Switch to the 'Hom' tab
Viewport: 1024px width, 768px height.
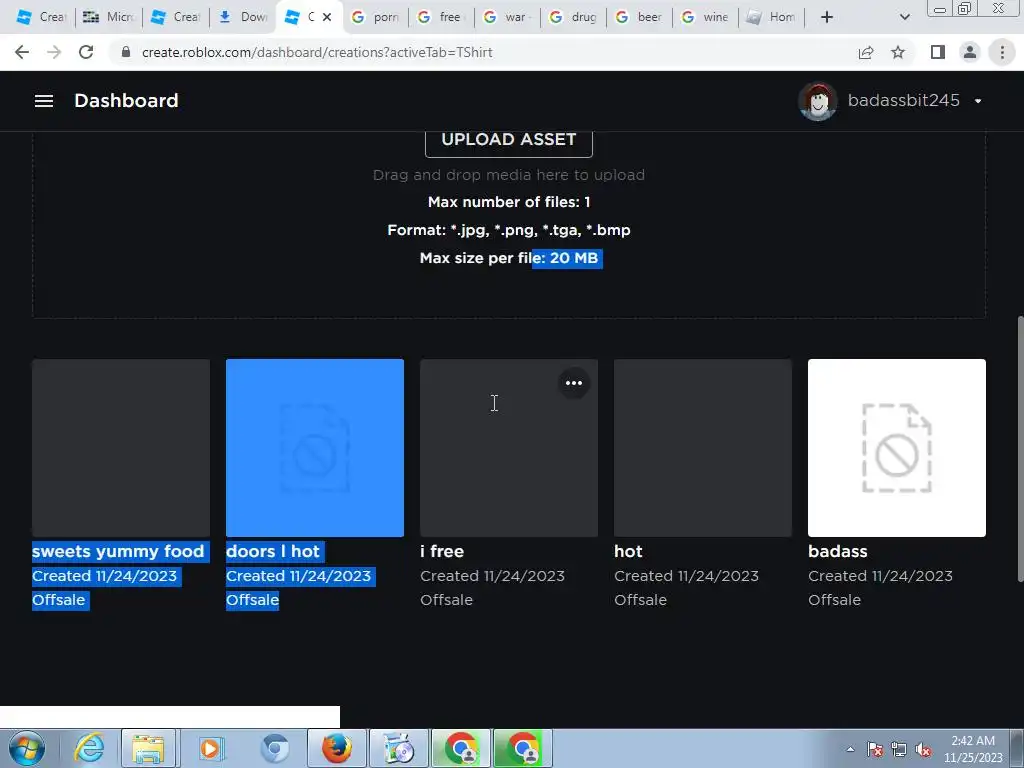coord(772,17)
